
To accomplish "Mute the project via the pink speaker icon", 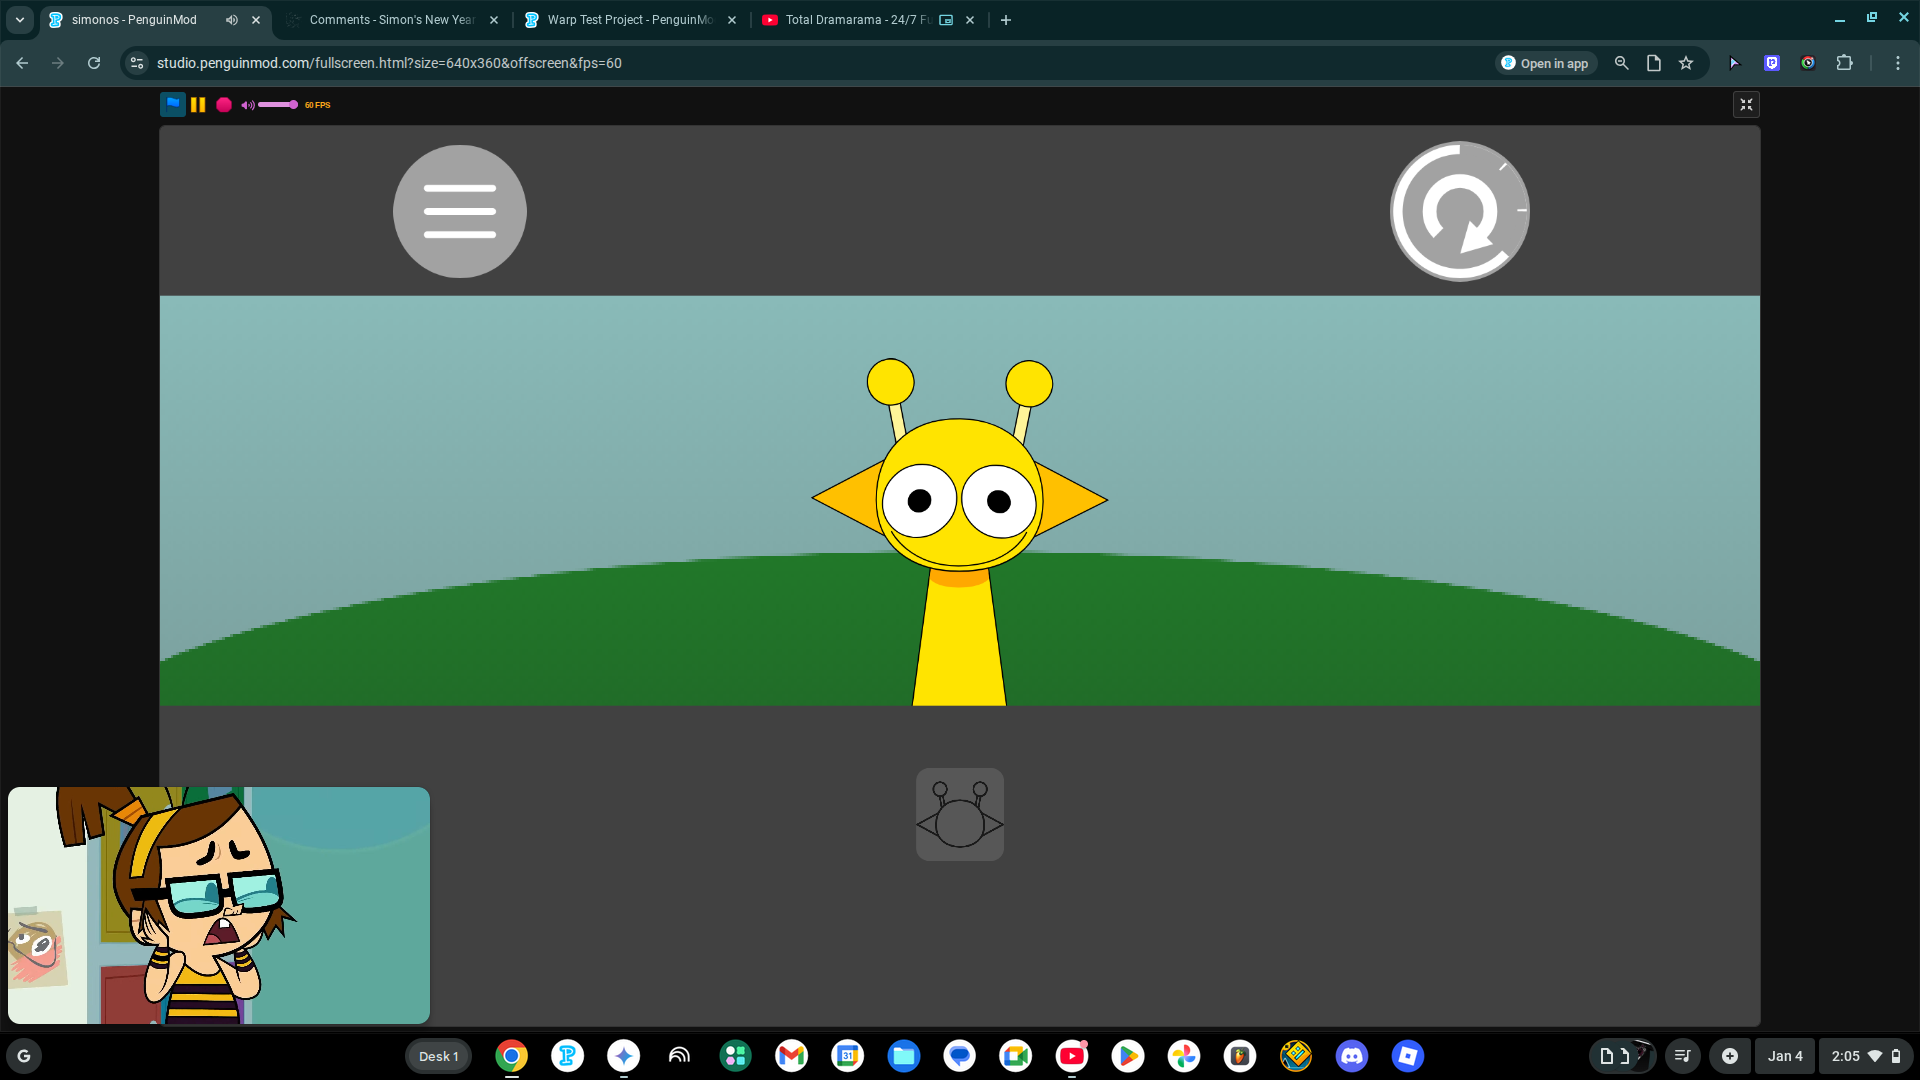I will pos(247,104).
